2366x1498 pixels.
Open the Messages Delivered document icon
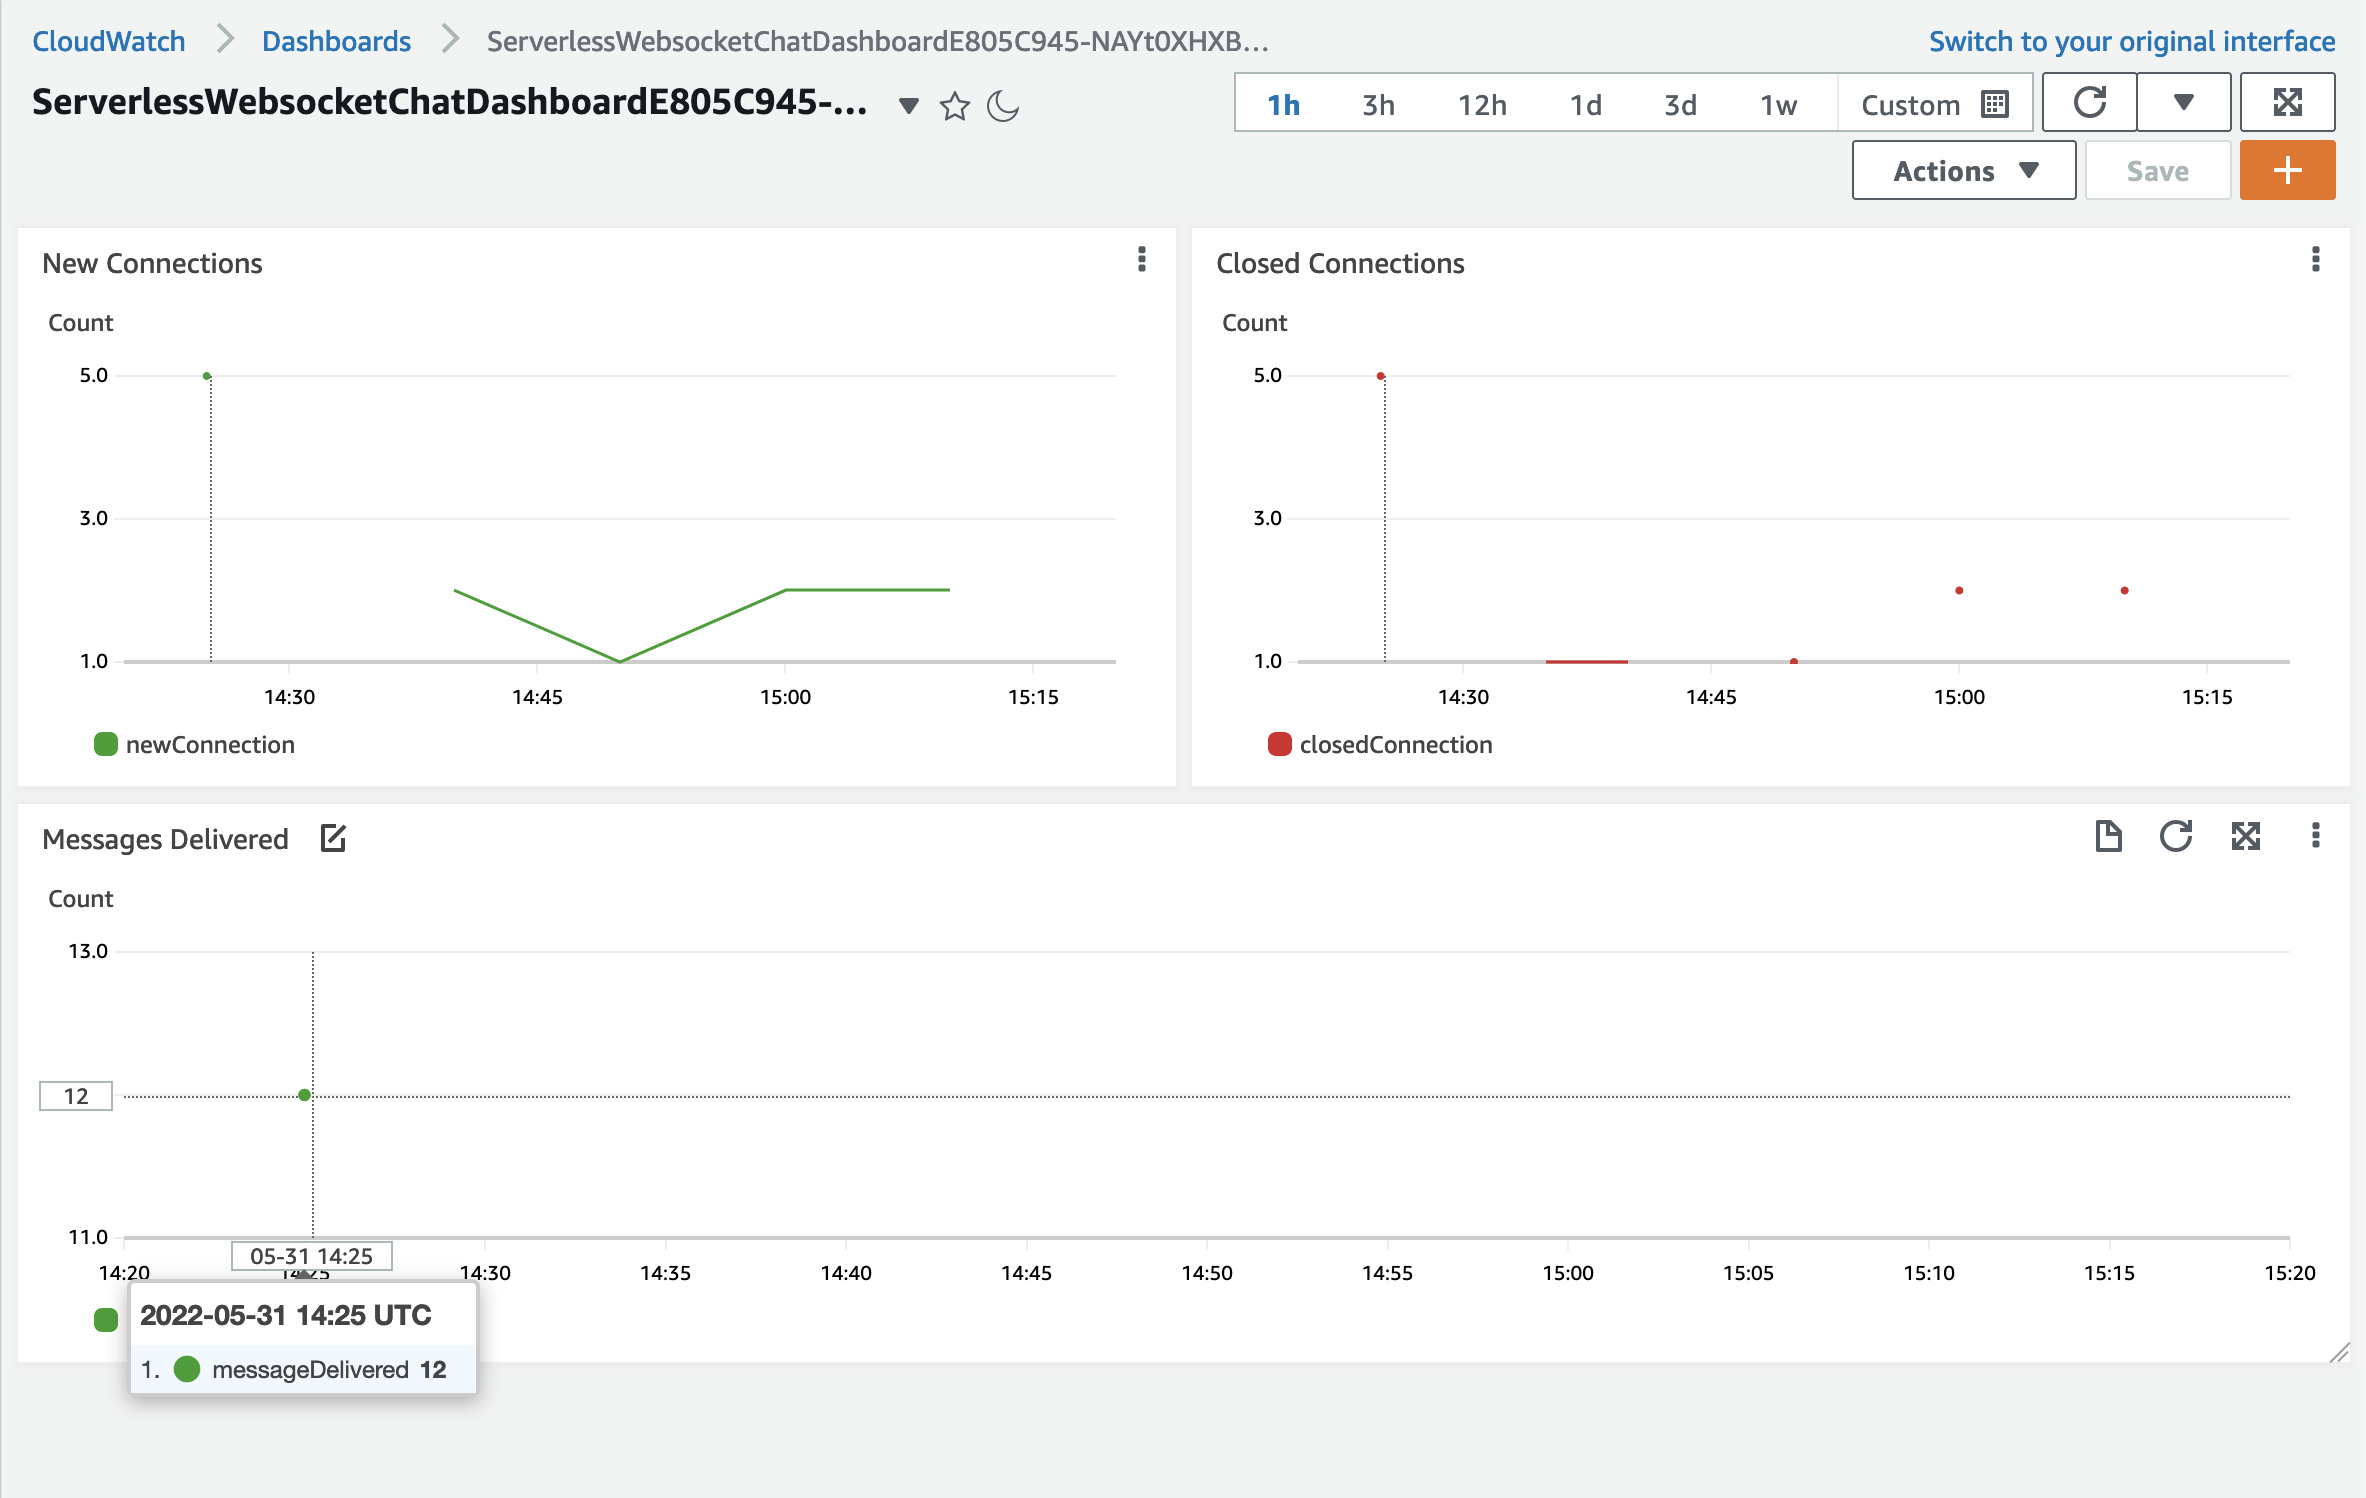tap(2108, 836)
